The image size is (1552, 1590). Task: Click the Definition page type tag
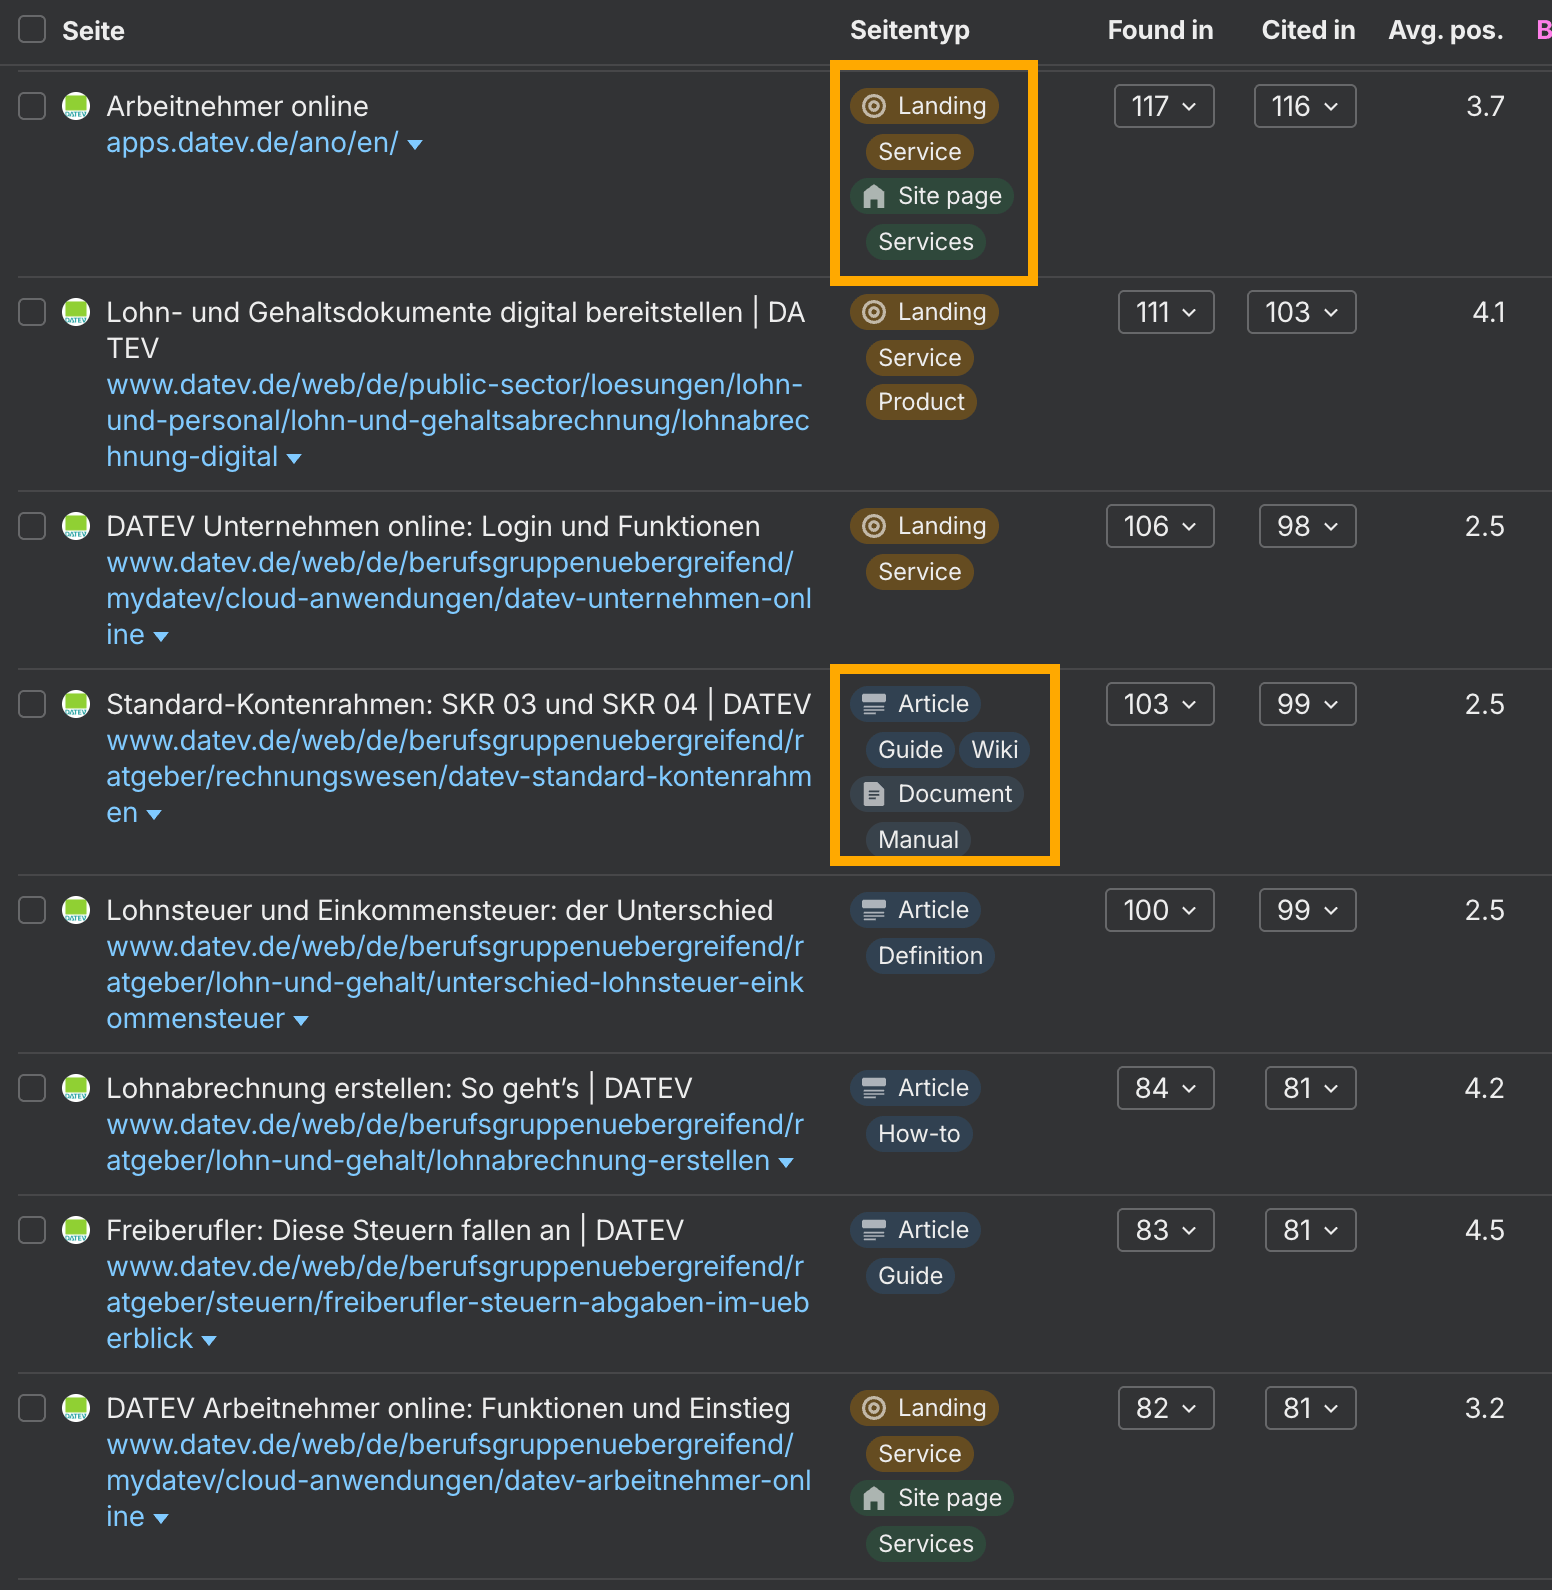coord(930,956)
